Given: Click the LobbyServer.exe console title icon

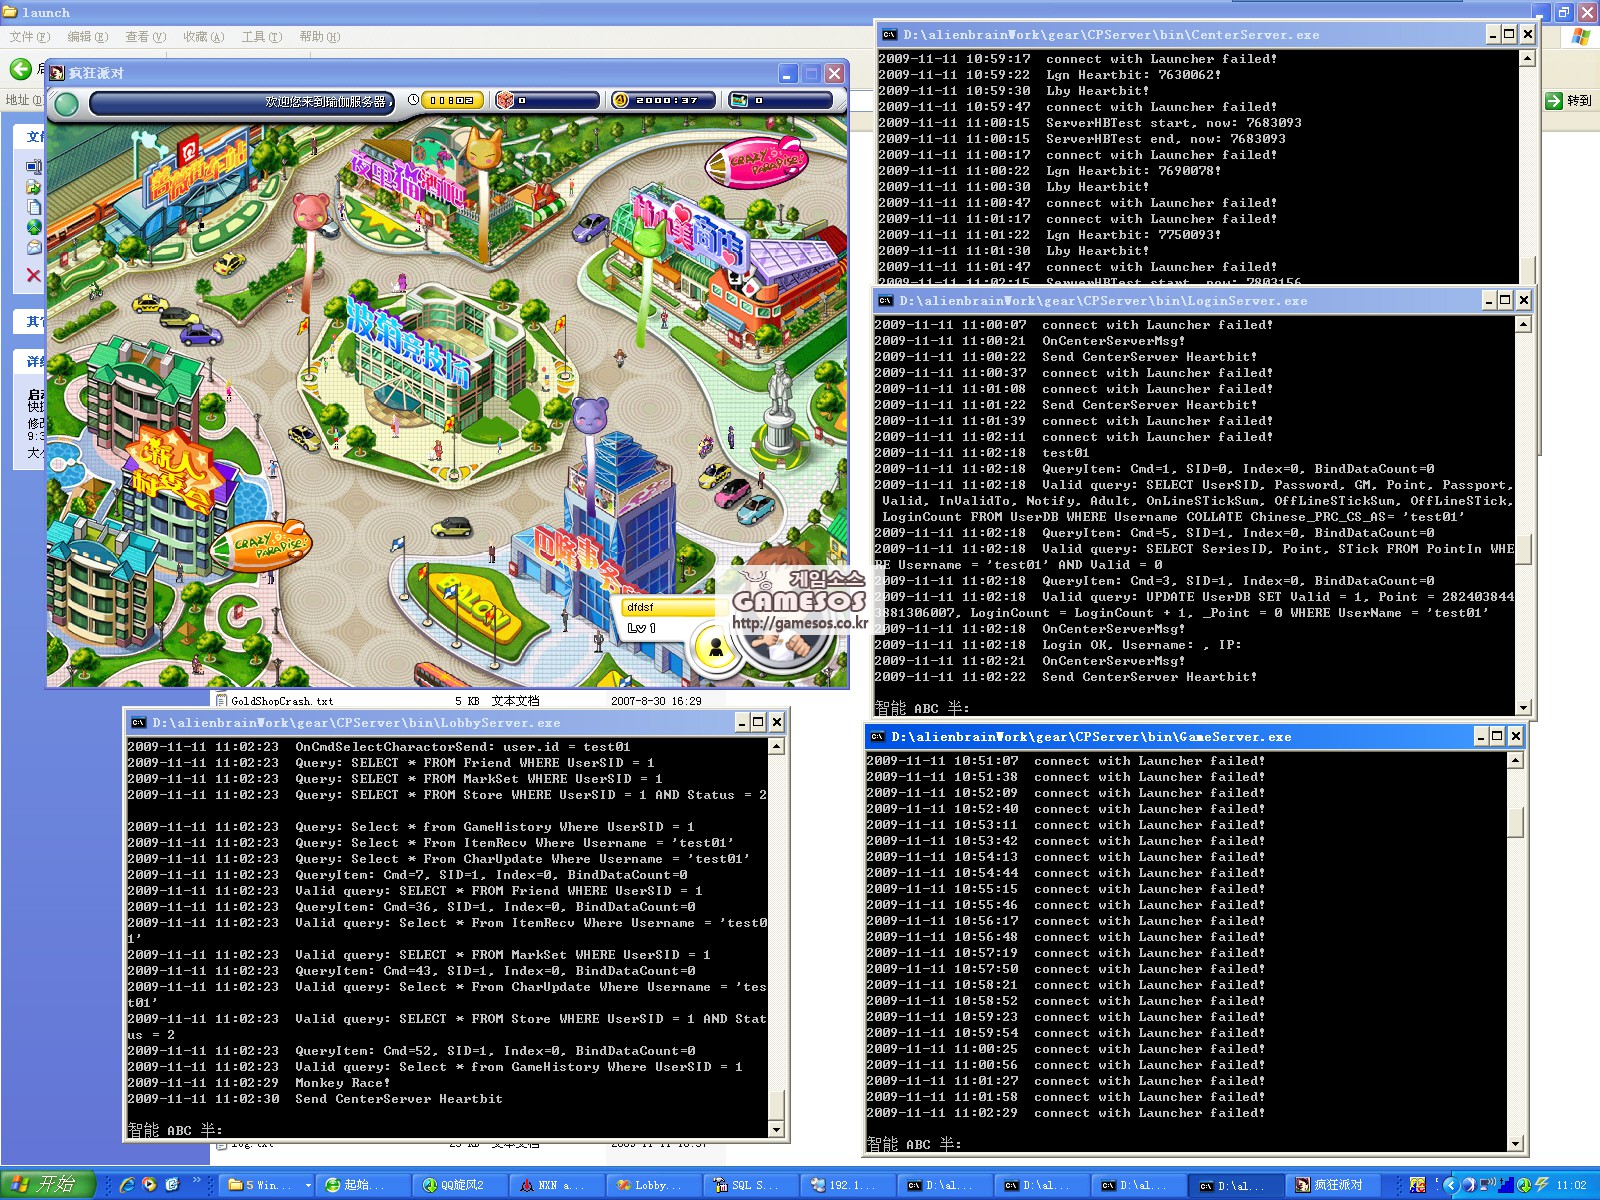Looking at the screenshot, I should point(139,722).
